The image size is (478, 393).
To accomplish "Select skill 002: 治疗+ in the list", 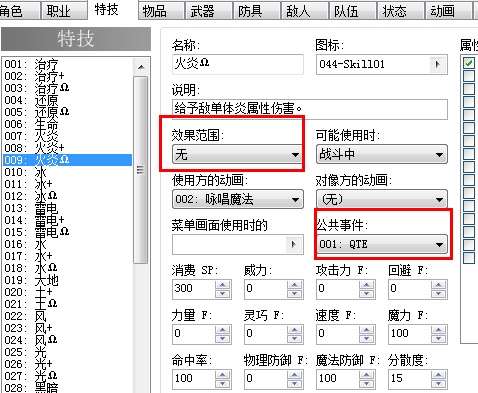I will coord(68,76).
